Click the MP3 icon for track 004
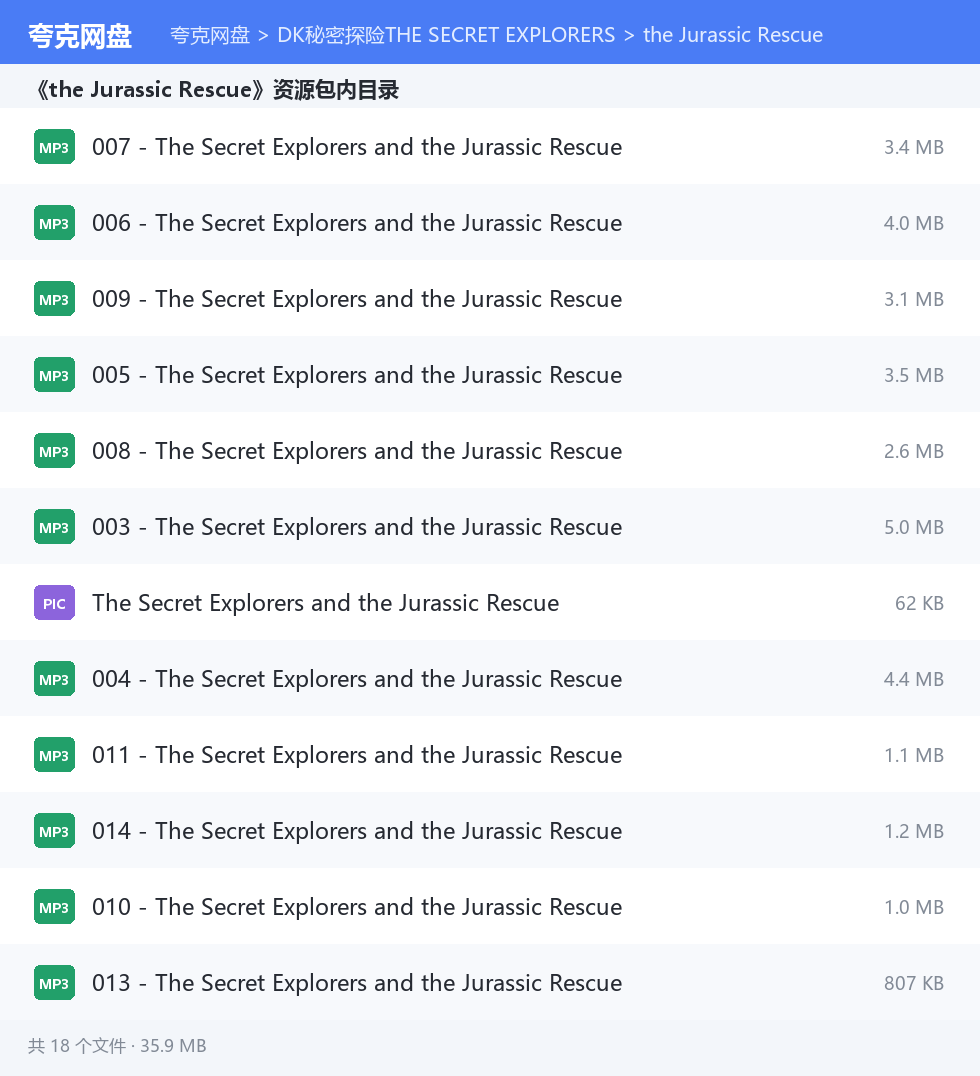The image size is (980, 1076). pyautogui.click(x=54, y=679)
